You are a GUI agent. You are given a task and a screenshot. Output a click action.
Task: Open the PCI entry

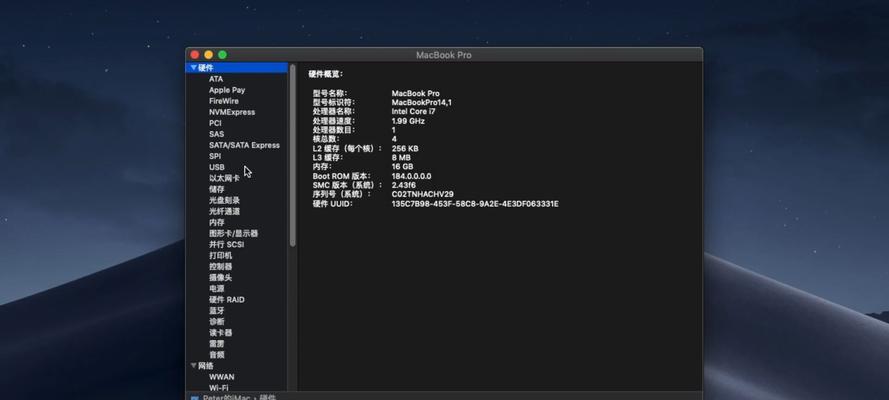215,123
